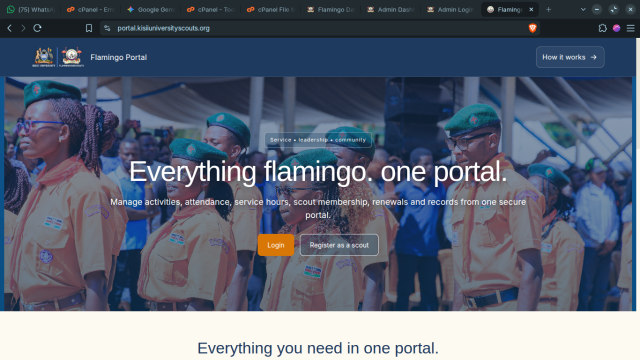
Task: Open the Brave Shields lion icon
Action: 532,28
